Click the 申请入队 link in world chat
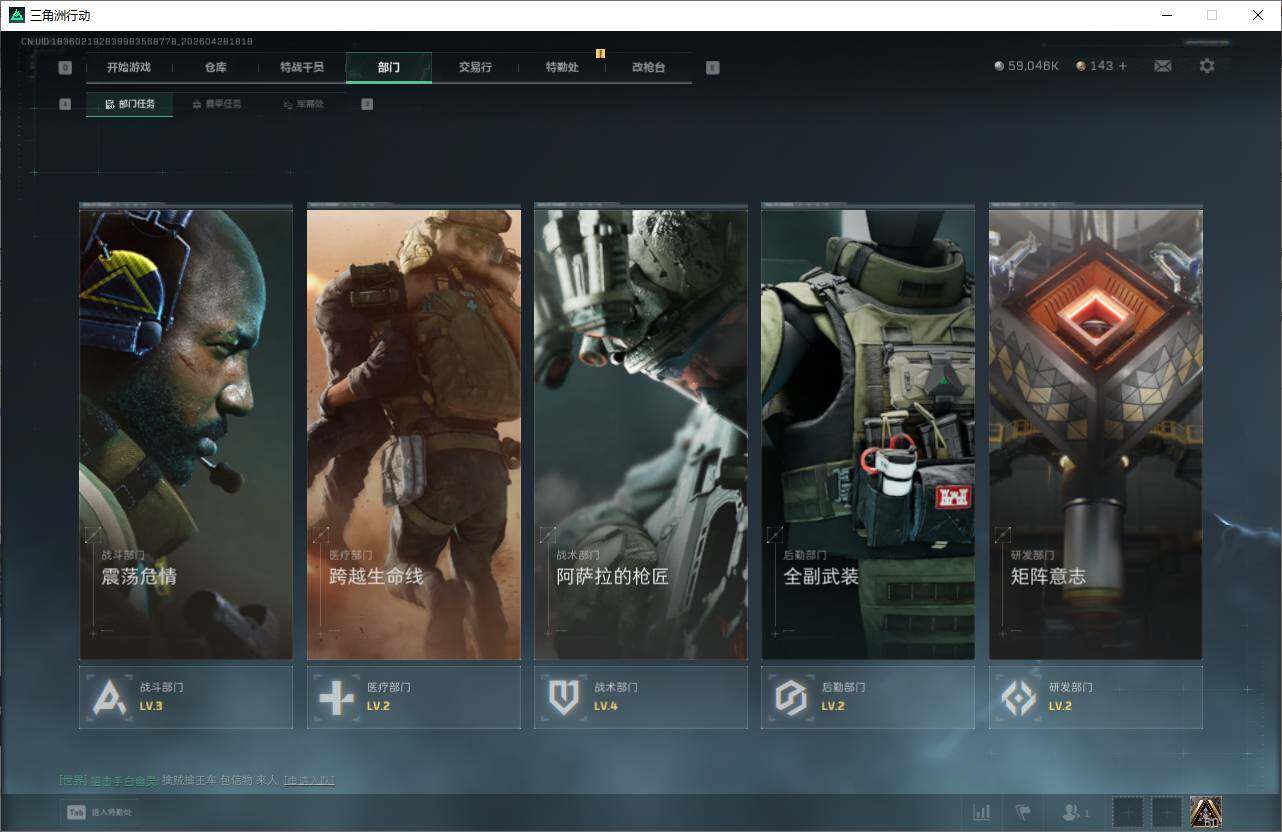 [x=308, y=780]
